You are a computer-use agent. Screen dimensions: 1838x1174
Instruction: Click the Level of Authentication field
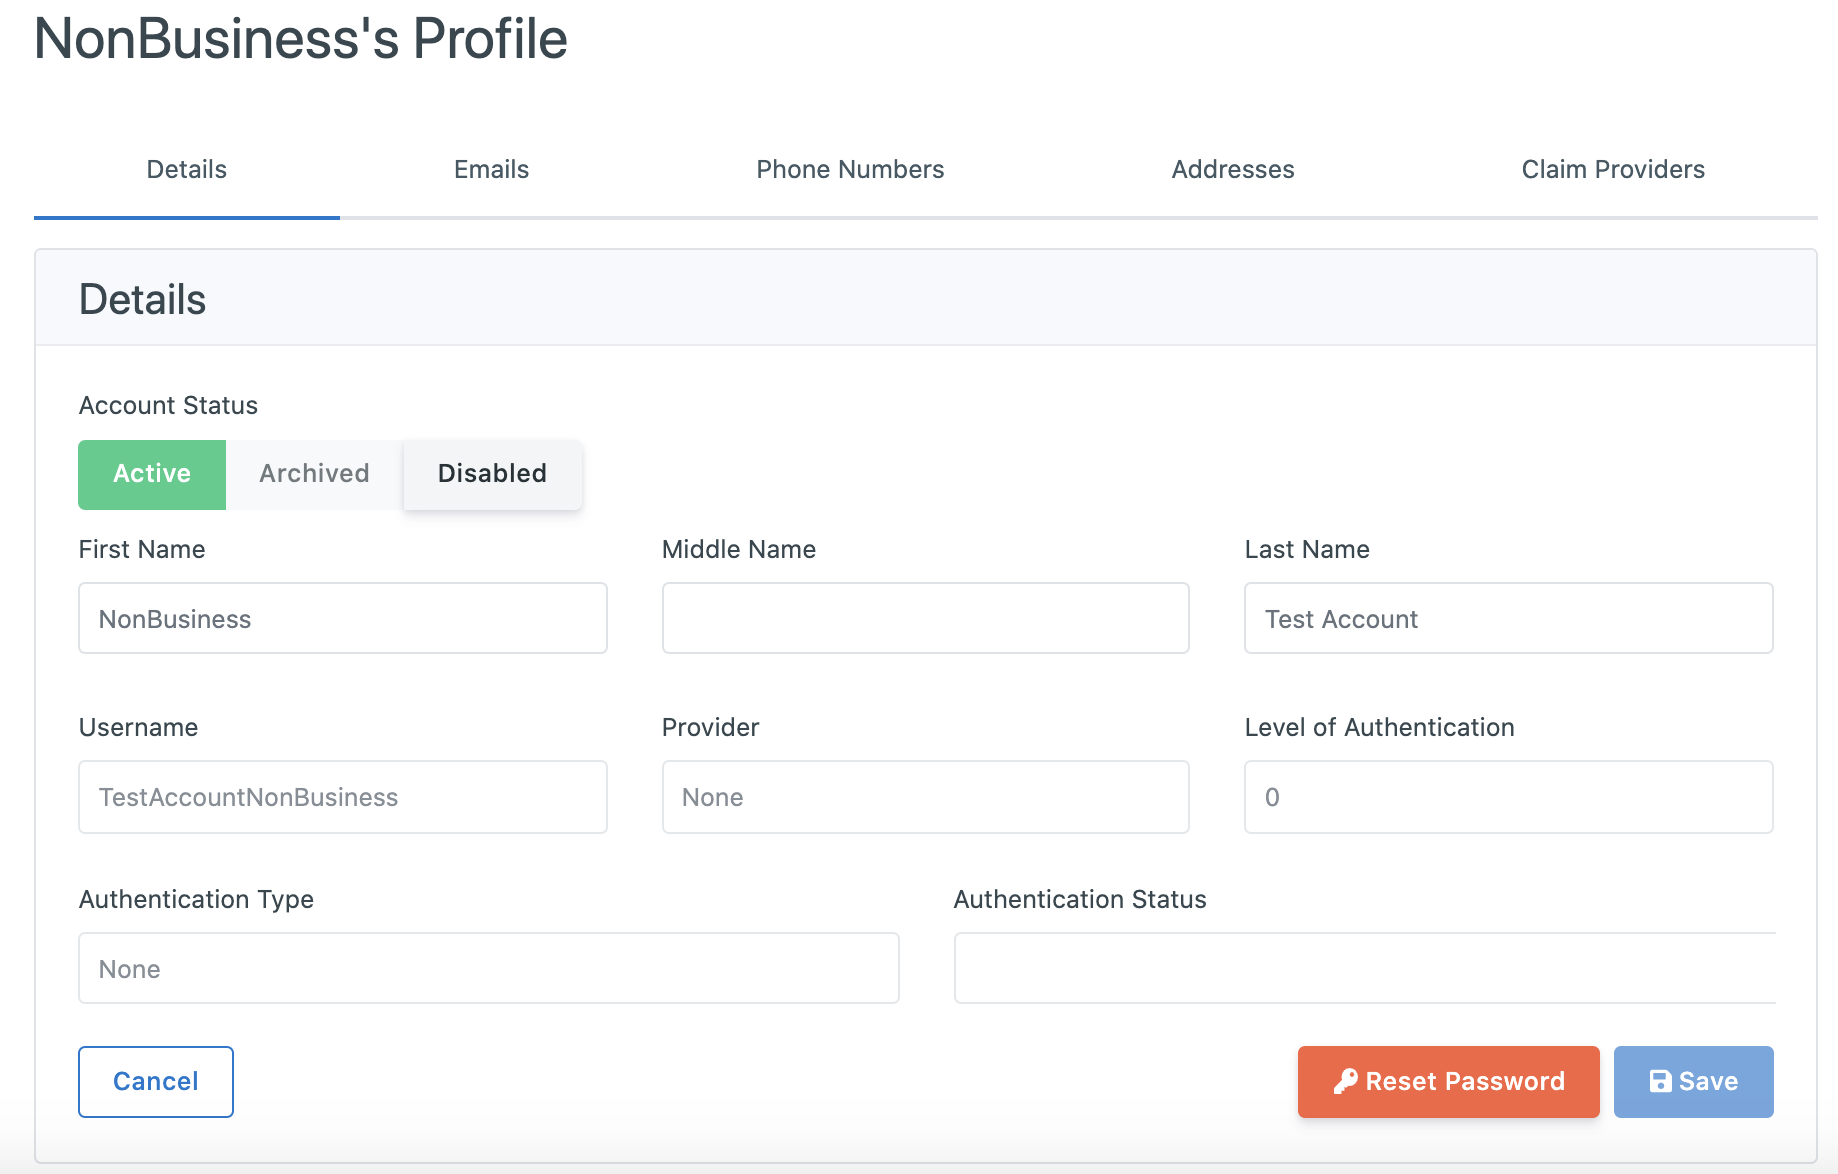click(1509, 797)
